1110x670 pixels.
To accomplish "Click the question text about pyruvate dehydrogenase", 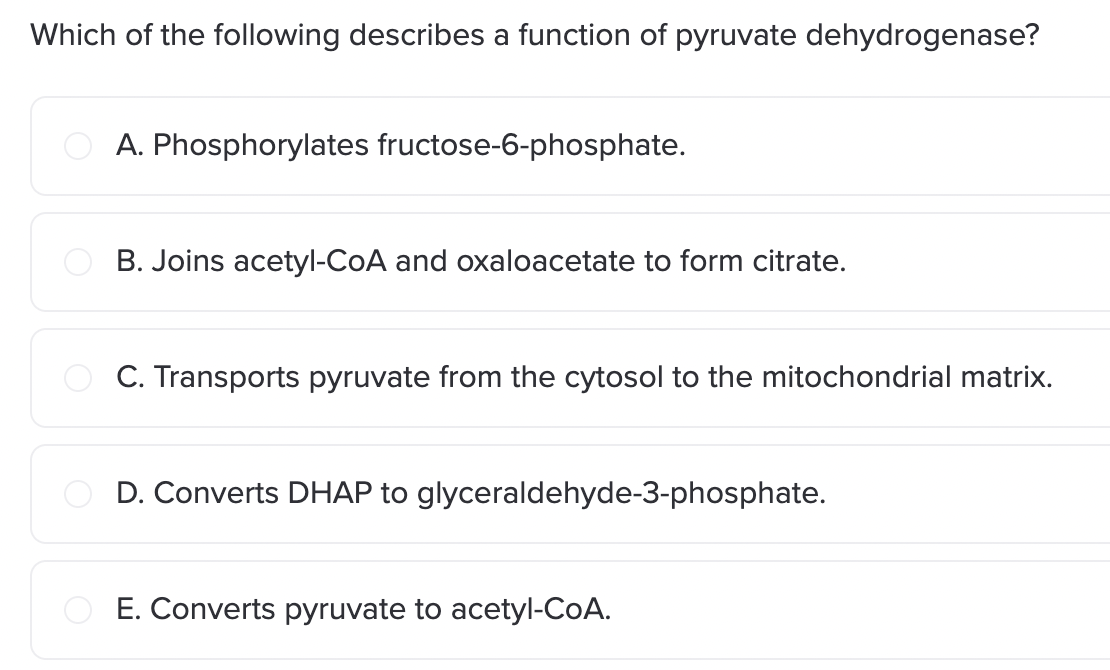I will pos(535,35).
